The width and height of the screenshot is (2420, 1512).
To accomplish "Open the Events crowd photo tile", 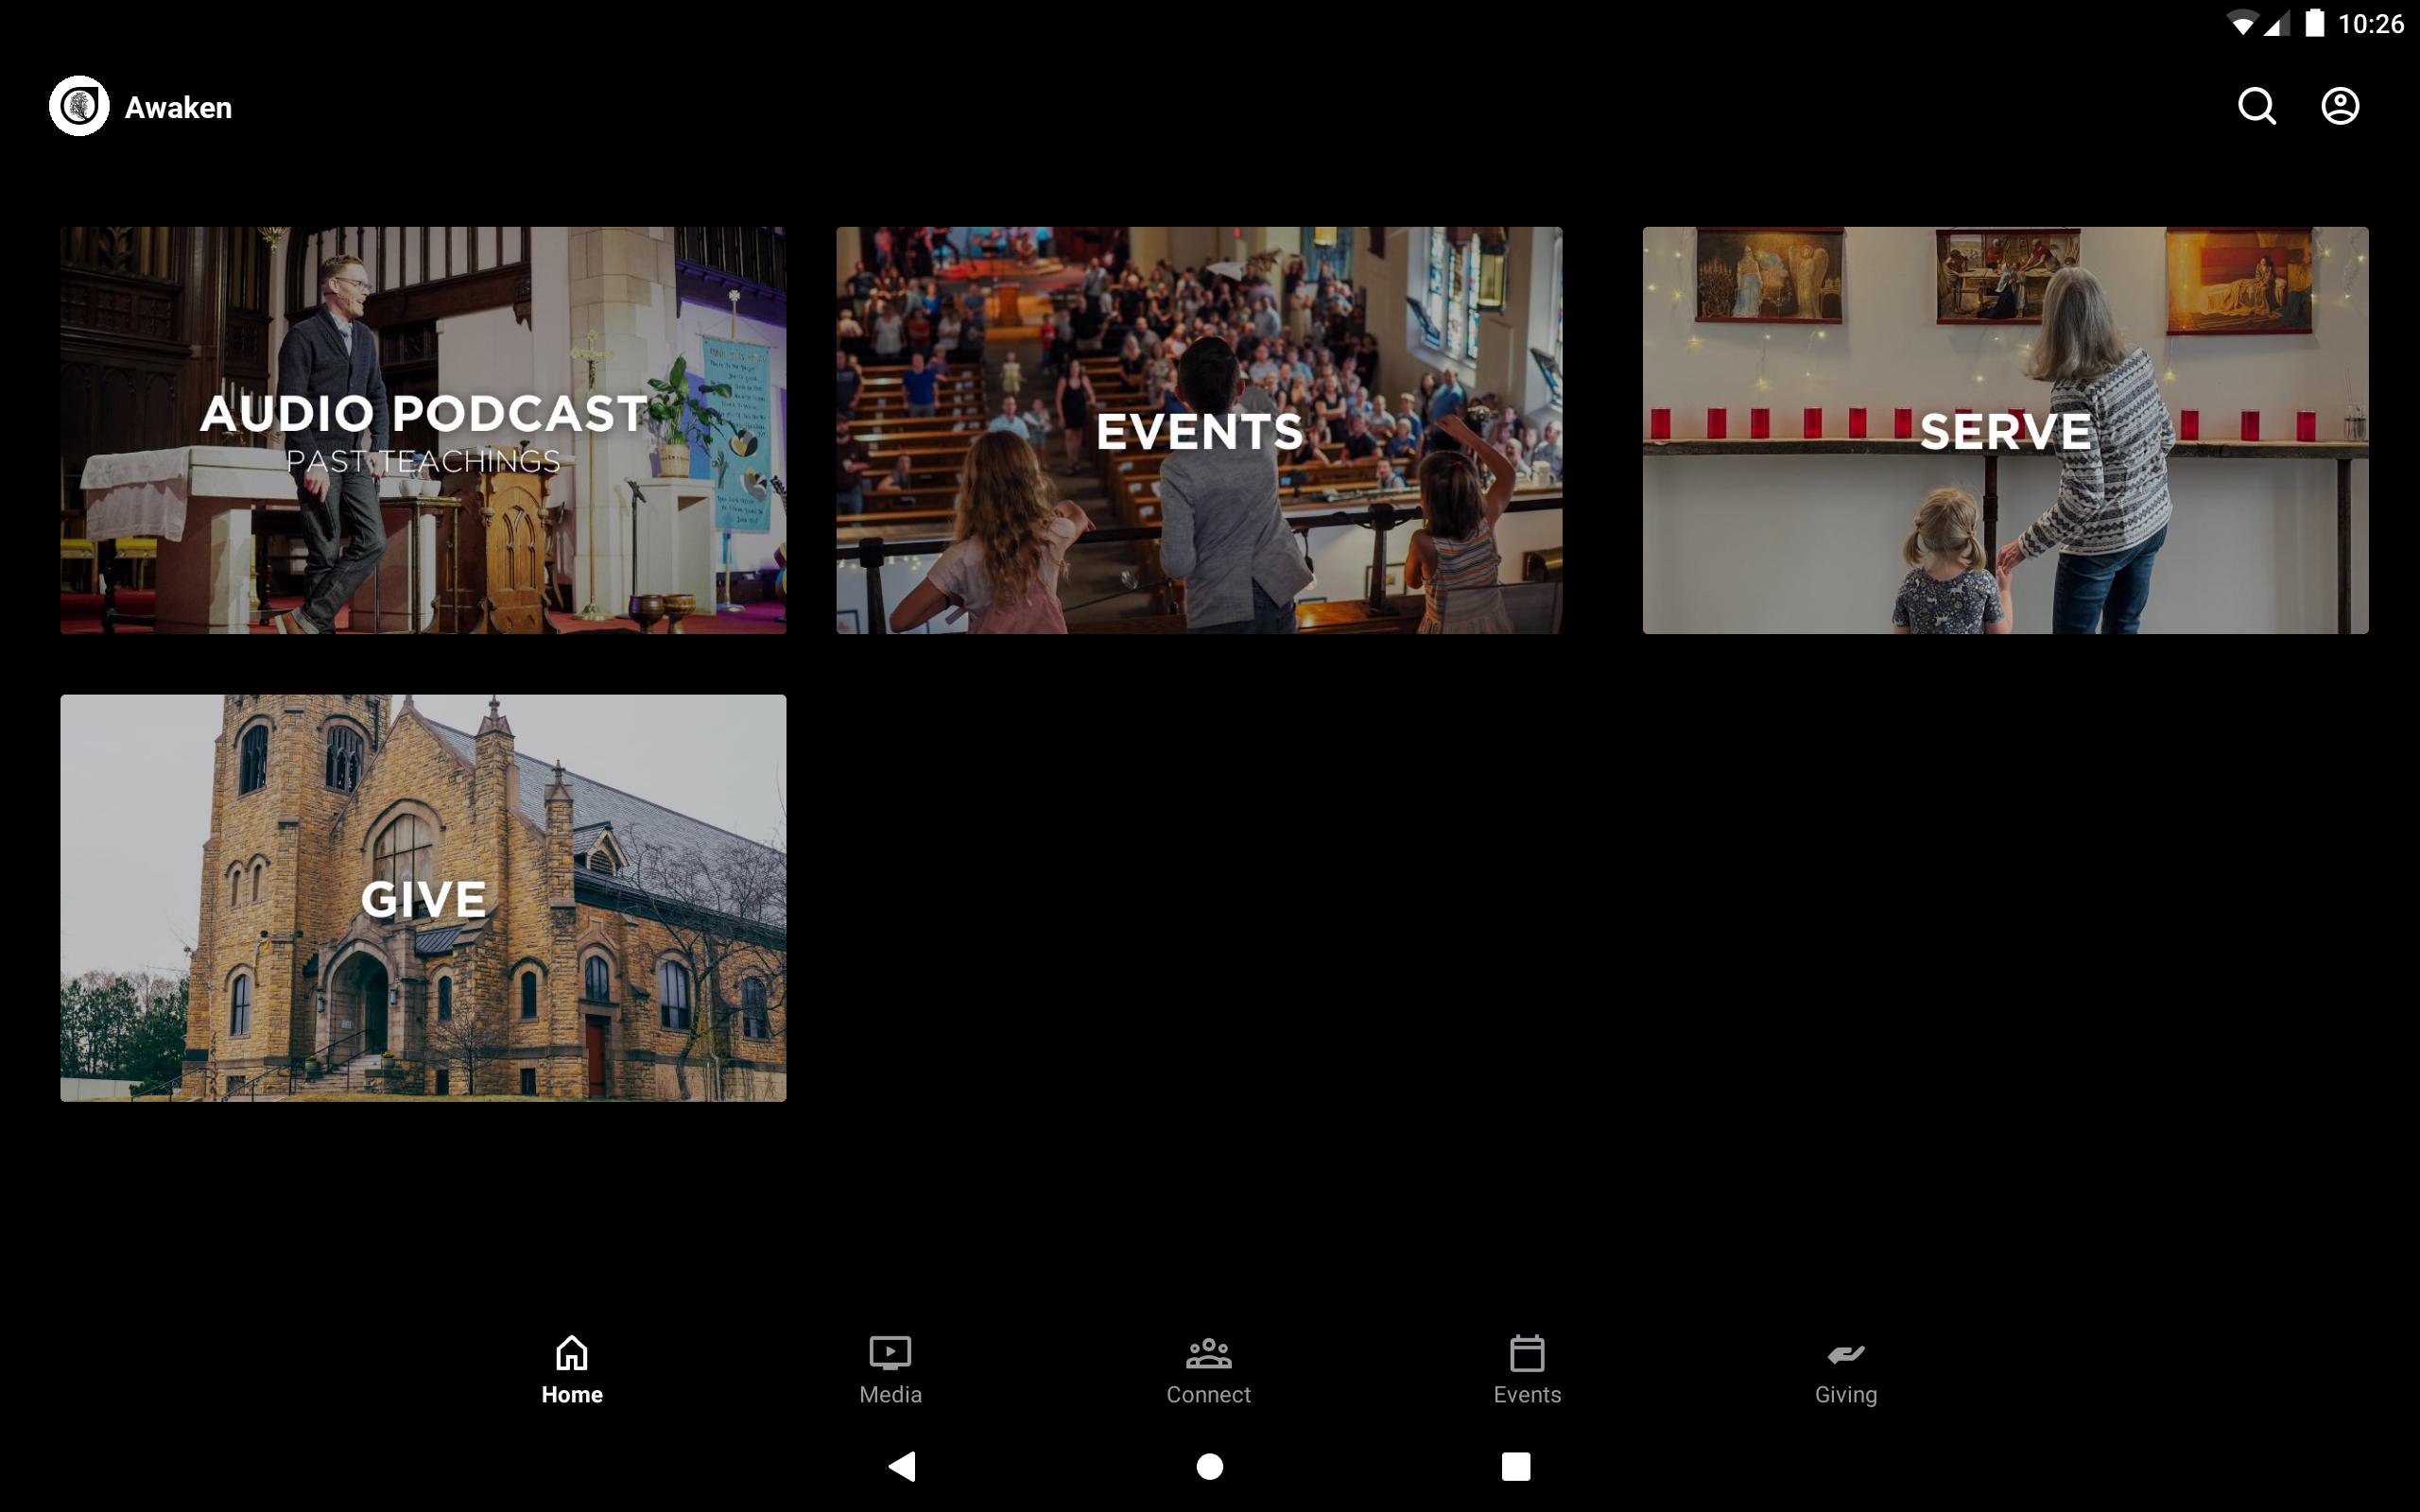I will click(1199, 430).
